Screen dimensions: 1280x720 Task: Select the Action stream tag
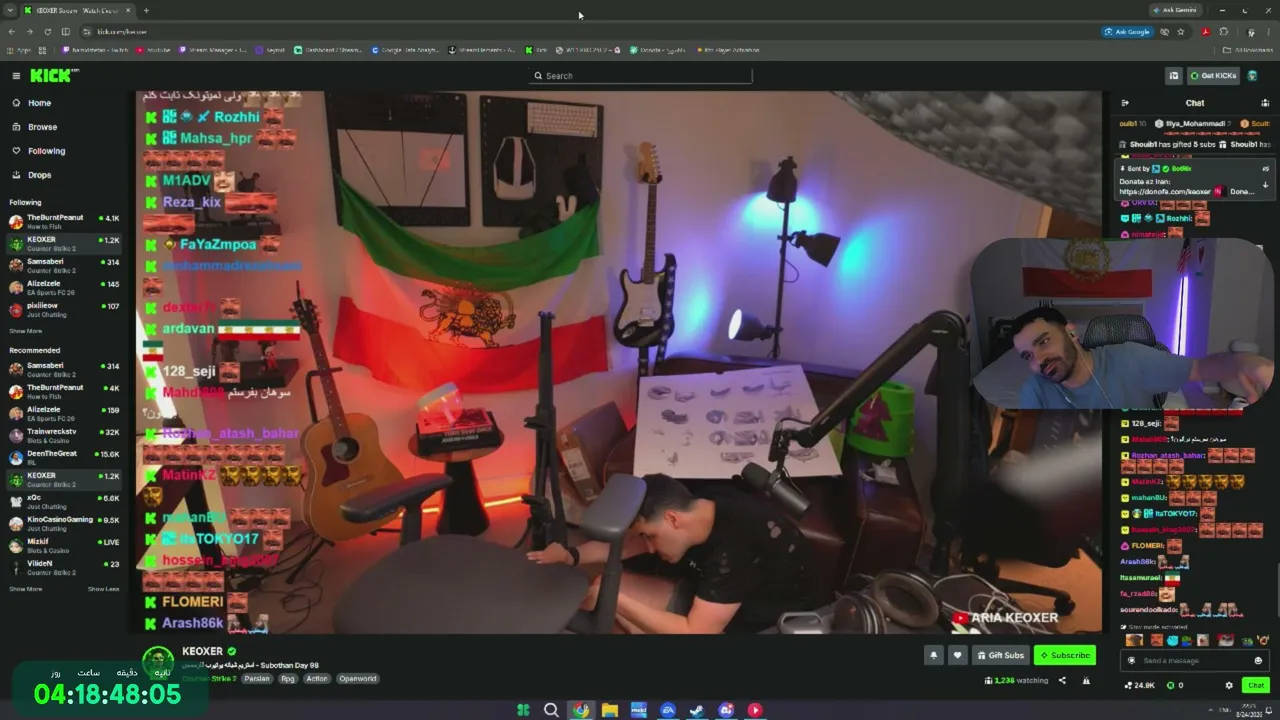[x=317, y=678]
